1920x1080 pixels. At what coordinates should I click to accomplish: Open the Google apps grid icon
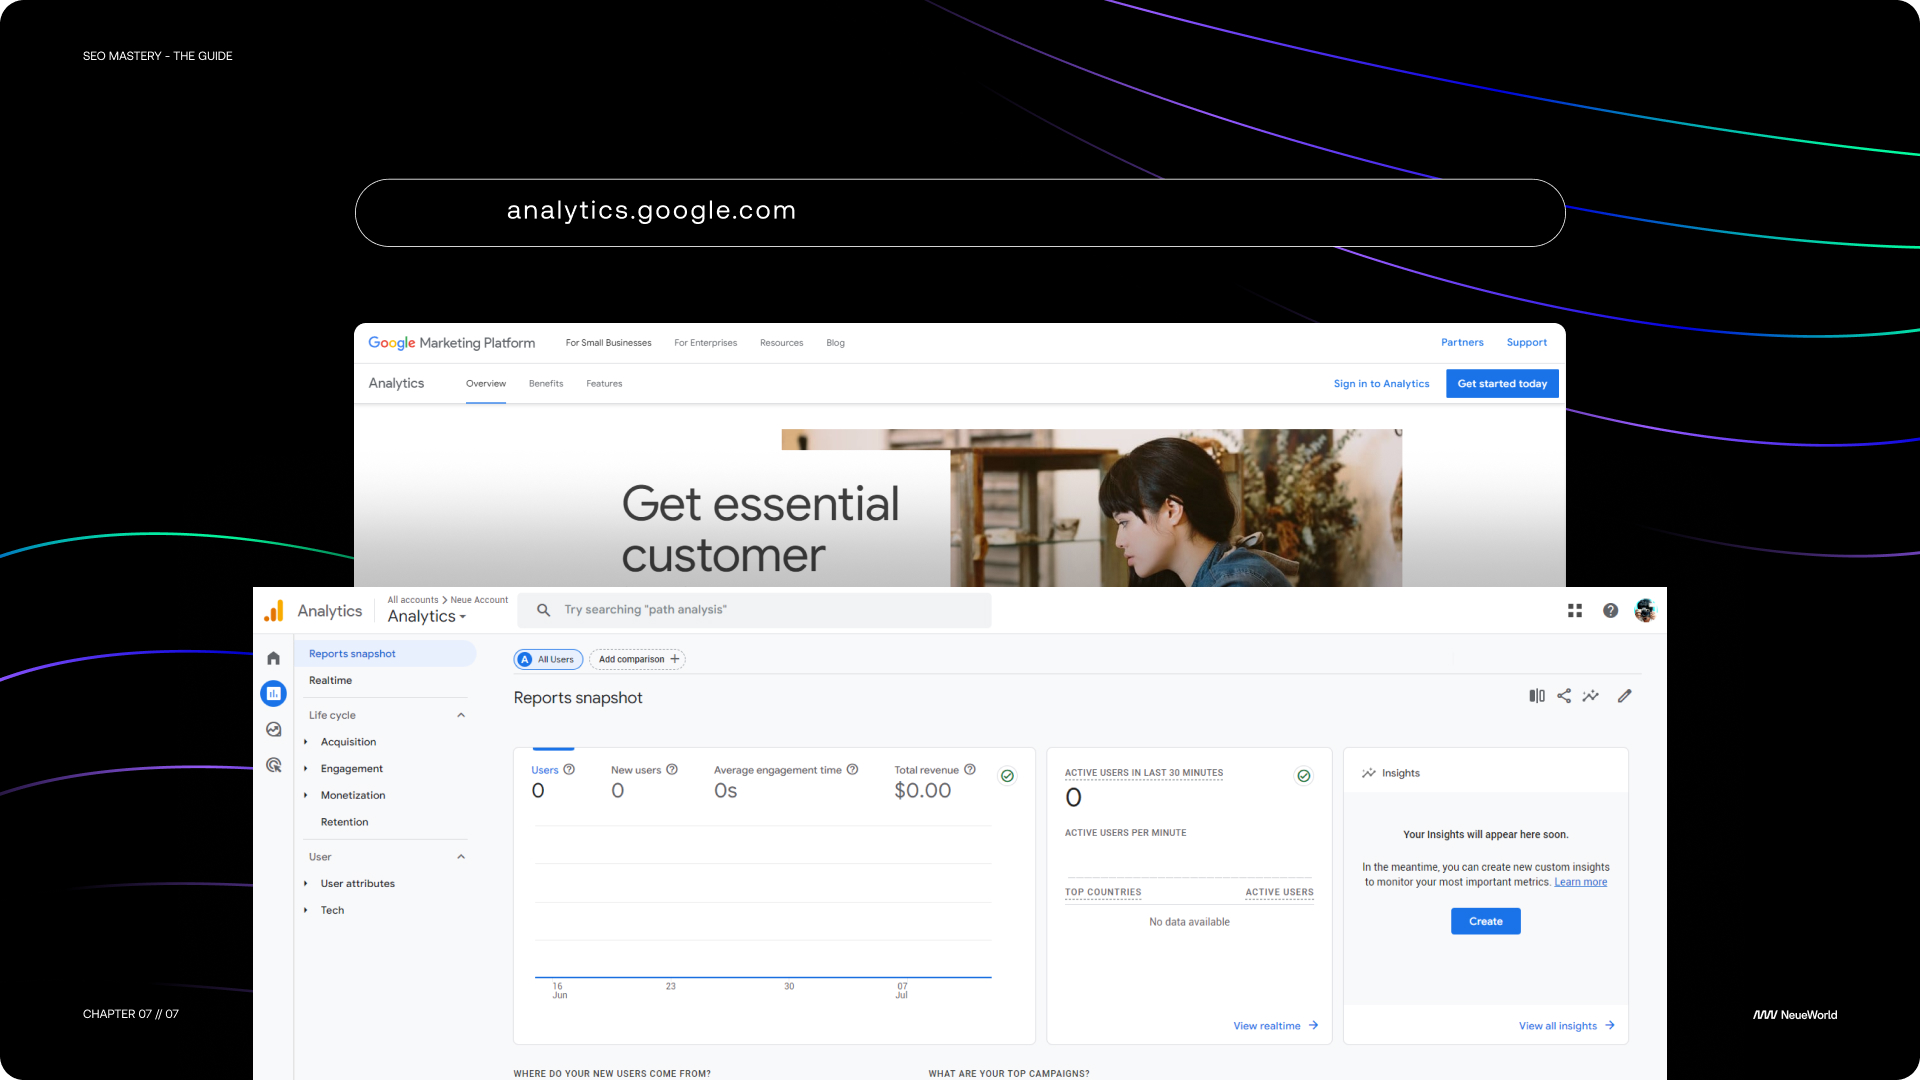pos(1575,611)
